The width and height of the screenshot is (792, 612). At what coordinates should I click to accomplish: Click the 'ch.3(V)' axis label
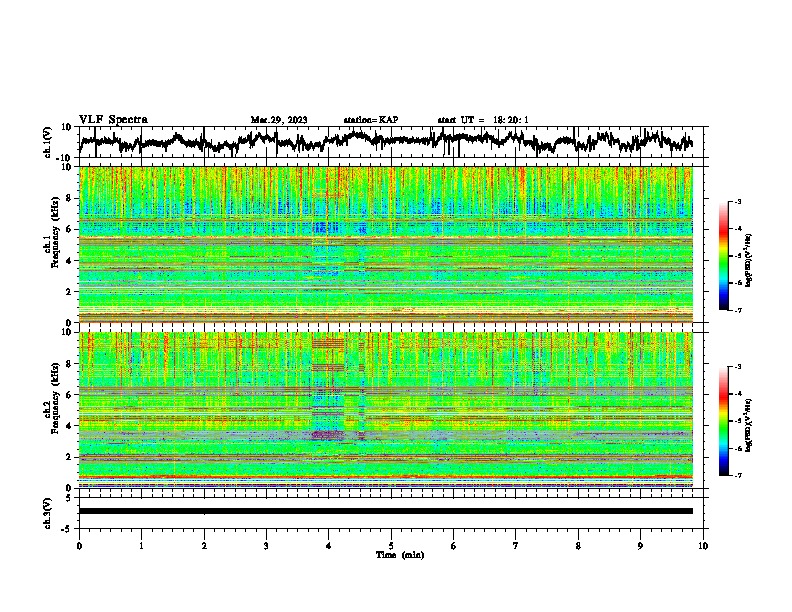coord(48,513)
